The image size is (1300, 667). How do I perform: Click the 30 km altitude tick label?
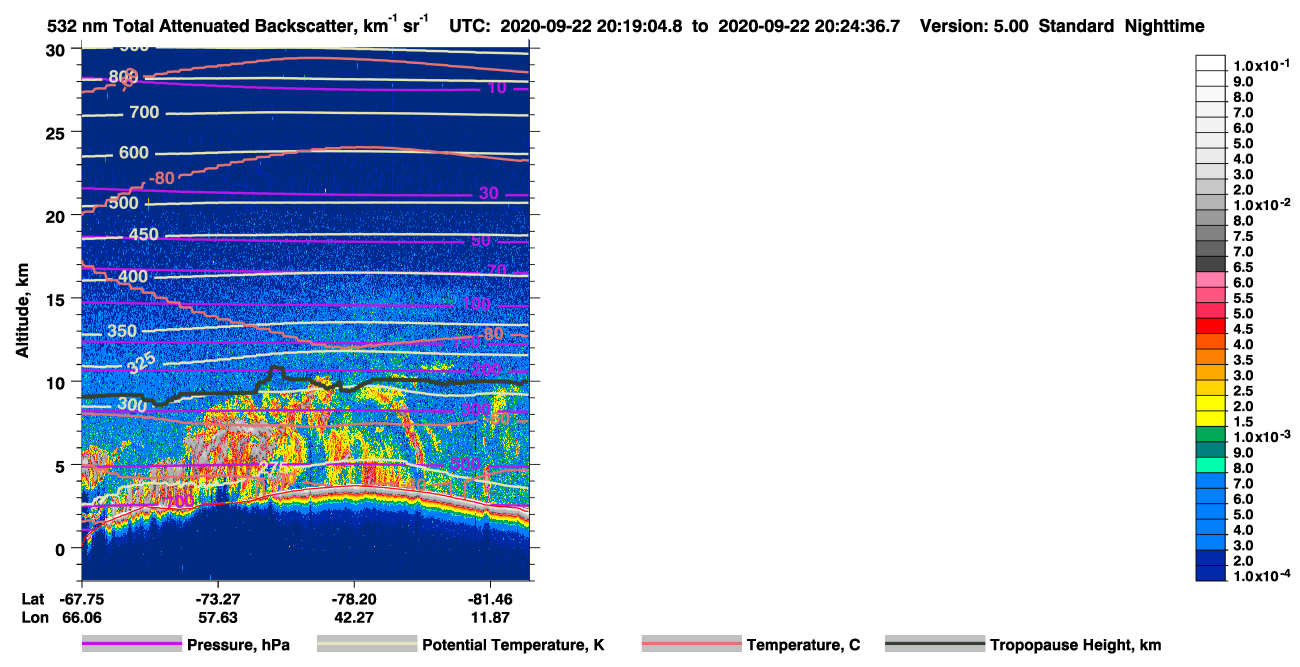coord(55,50)
